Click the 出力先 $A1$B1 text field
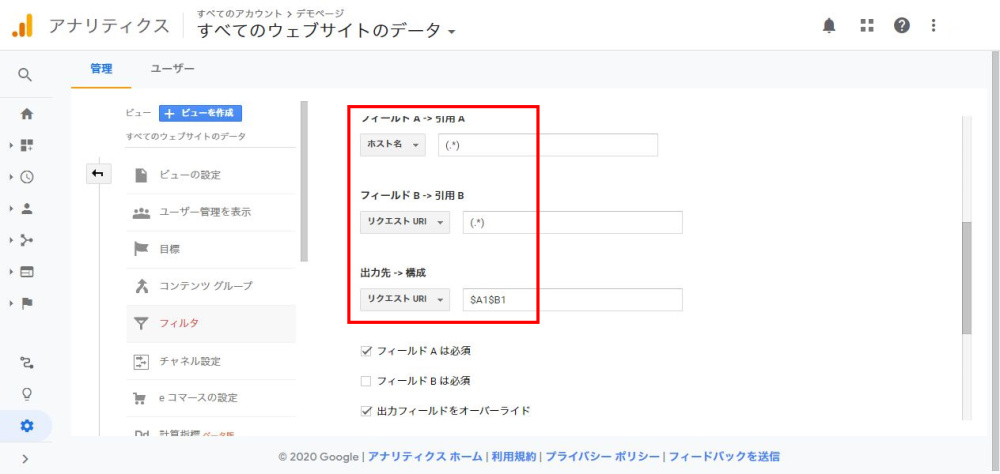This screenshot has height=474, width=1000. pos(572,299)
